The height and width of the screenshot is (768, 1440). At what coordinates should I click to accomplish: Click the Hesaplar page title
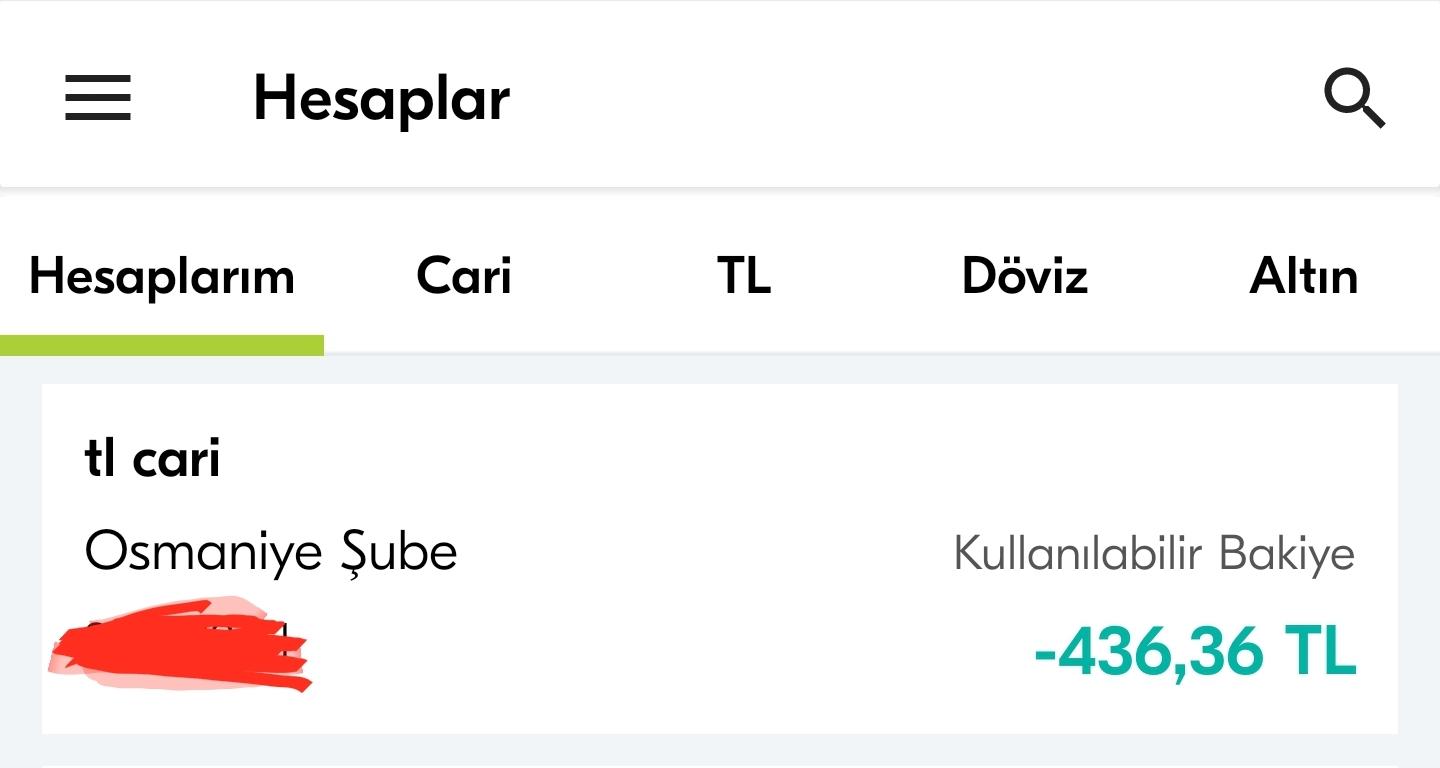pyautogui.click(x=382, y=100)
